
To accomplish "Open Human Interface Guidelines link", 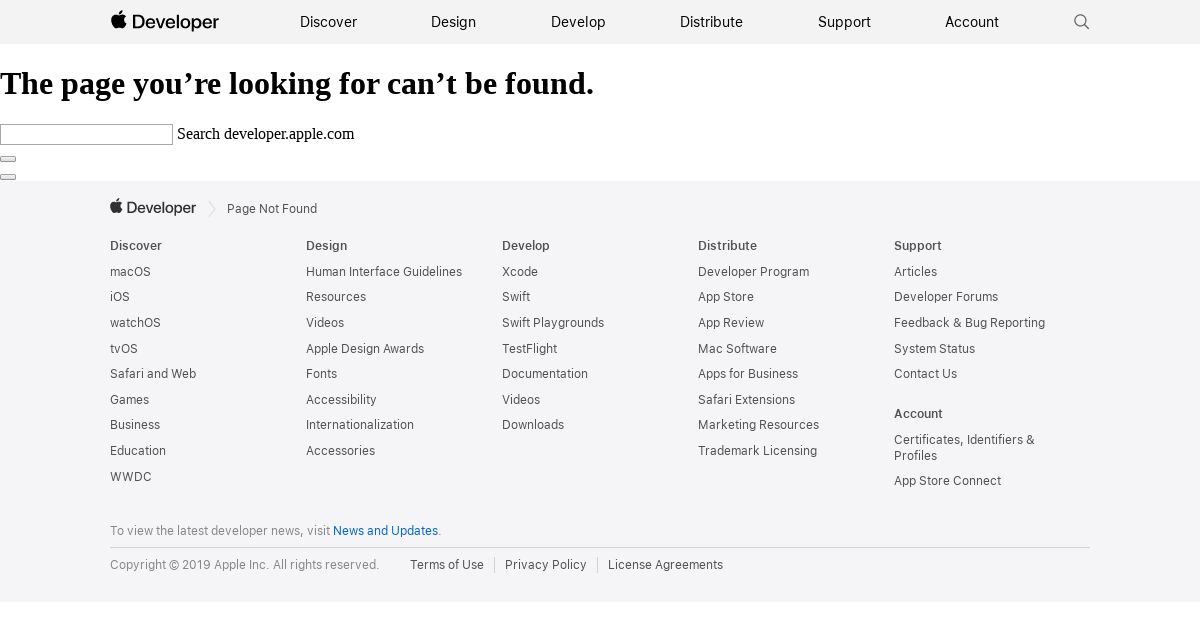I will pos(384,272).
